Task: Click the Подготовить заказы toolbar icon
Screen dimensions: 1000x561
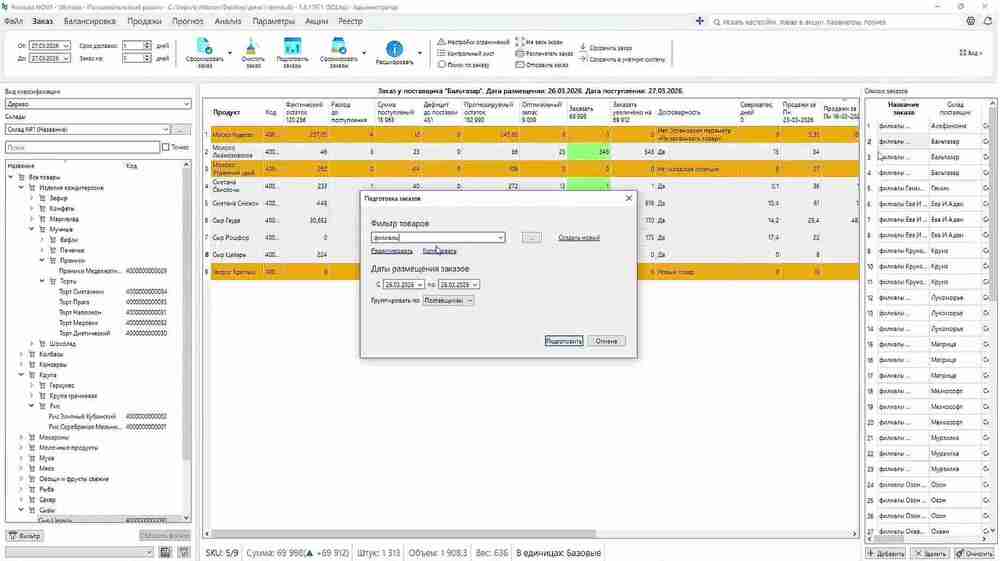Action: pos(292,47)
